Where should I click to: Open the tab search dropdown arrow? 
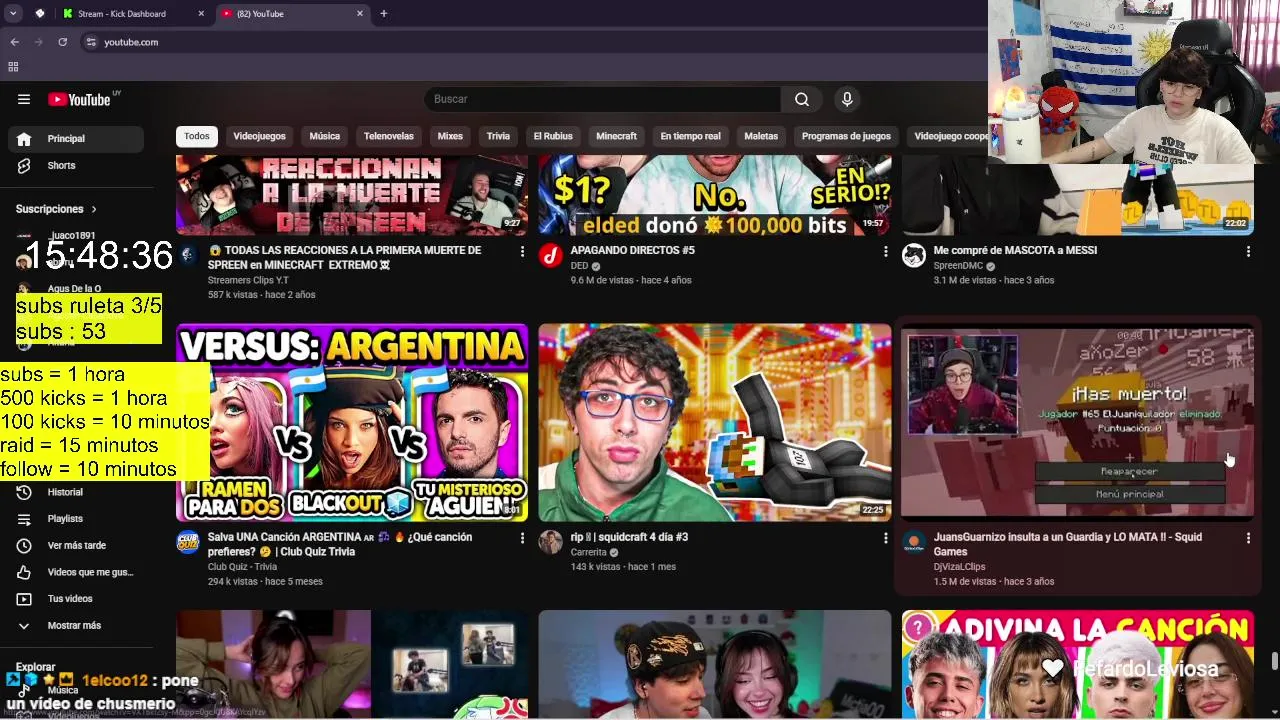pyautogui.click(x=13, y=14)
